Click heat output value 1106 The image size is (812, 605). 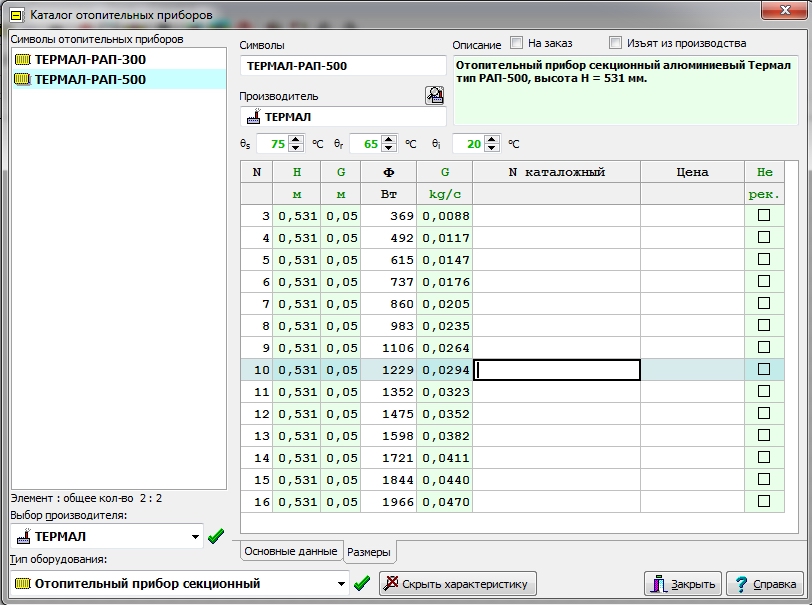397,348
